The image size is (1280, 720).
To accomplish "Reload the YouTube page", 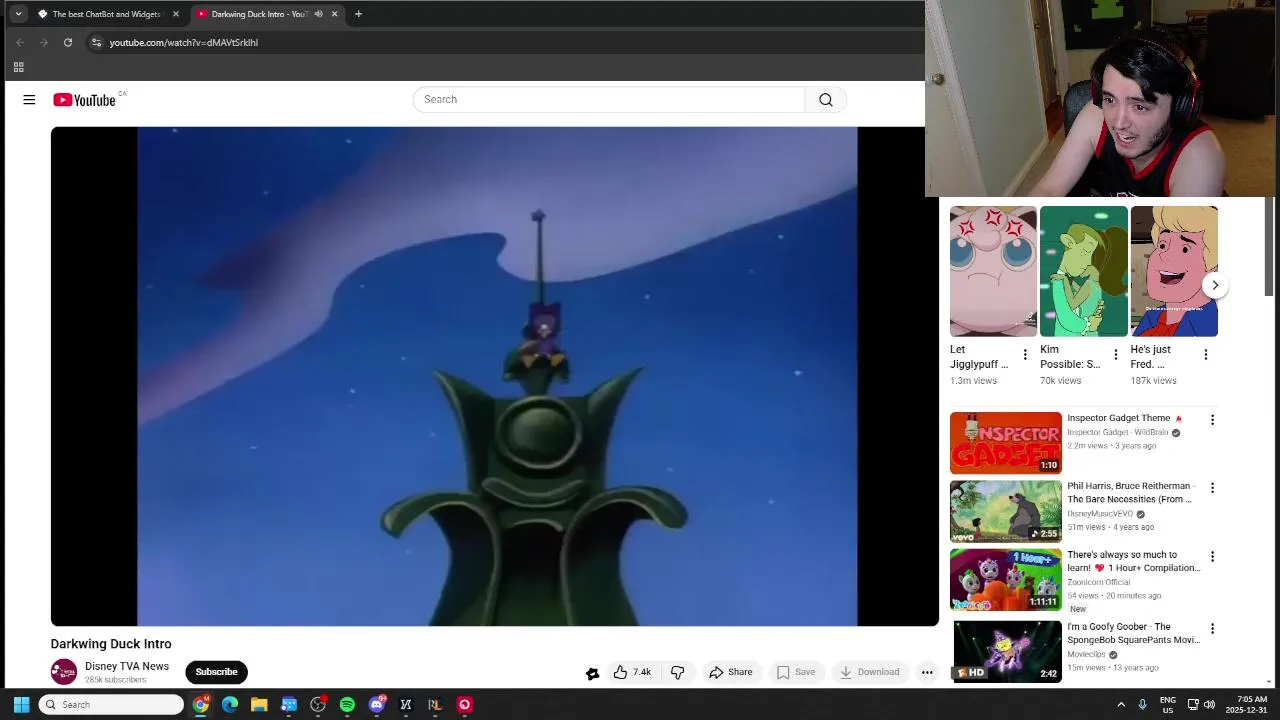I will (x=68, y=42).
